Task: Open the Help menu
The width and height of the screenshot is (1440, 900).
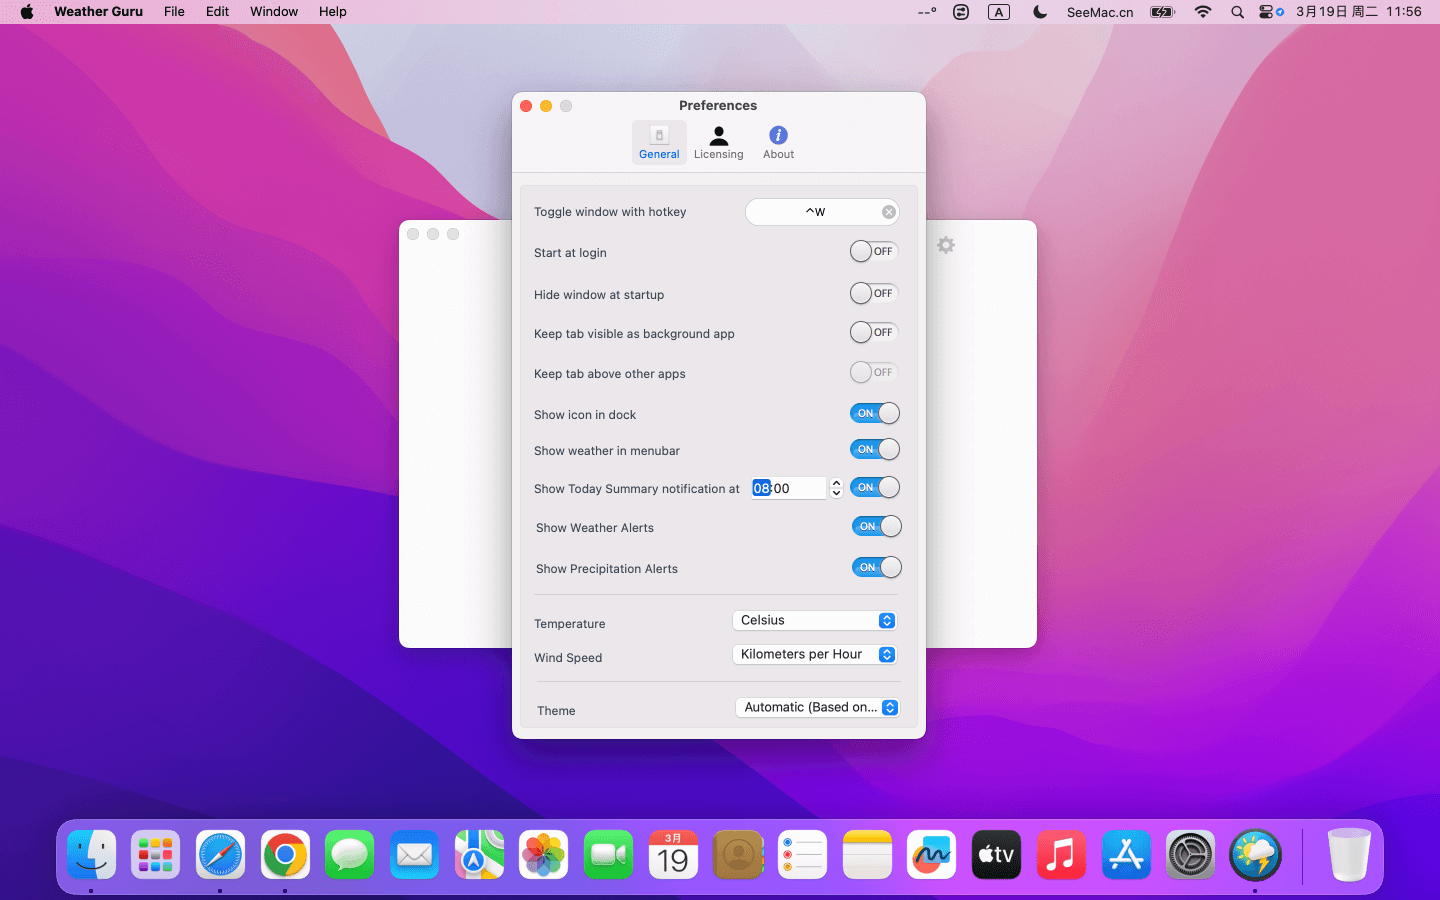Action: pos(332,12)
